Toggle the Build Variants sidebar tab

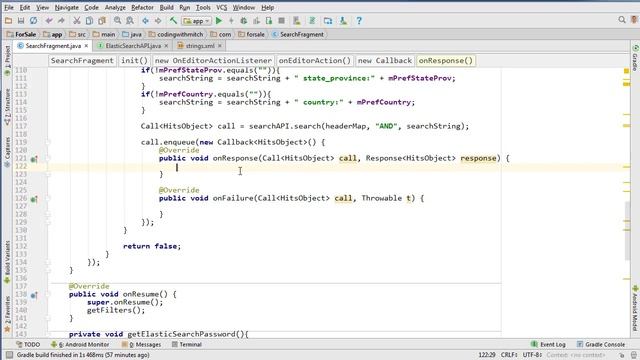point(7,261)
